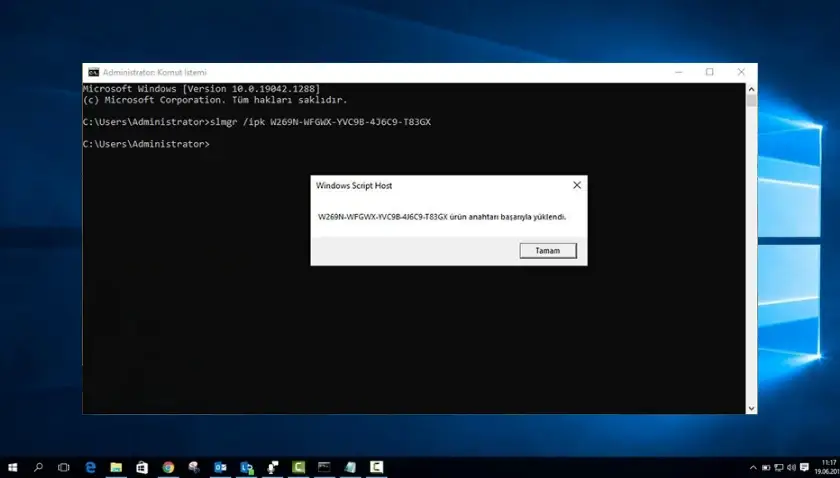This screenshot has width=840, height=478.
Task: Open the green Camtasia icon on taskbar
Action: [298, 467]
